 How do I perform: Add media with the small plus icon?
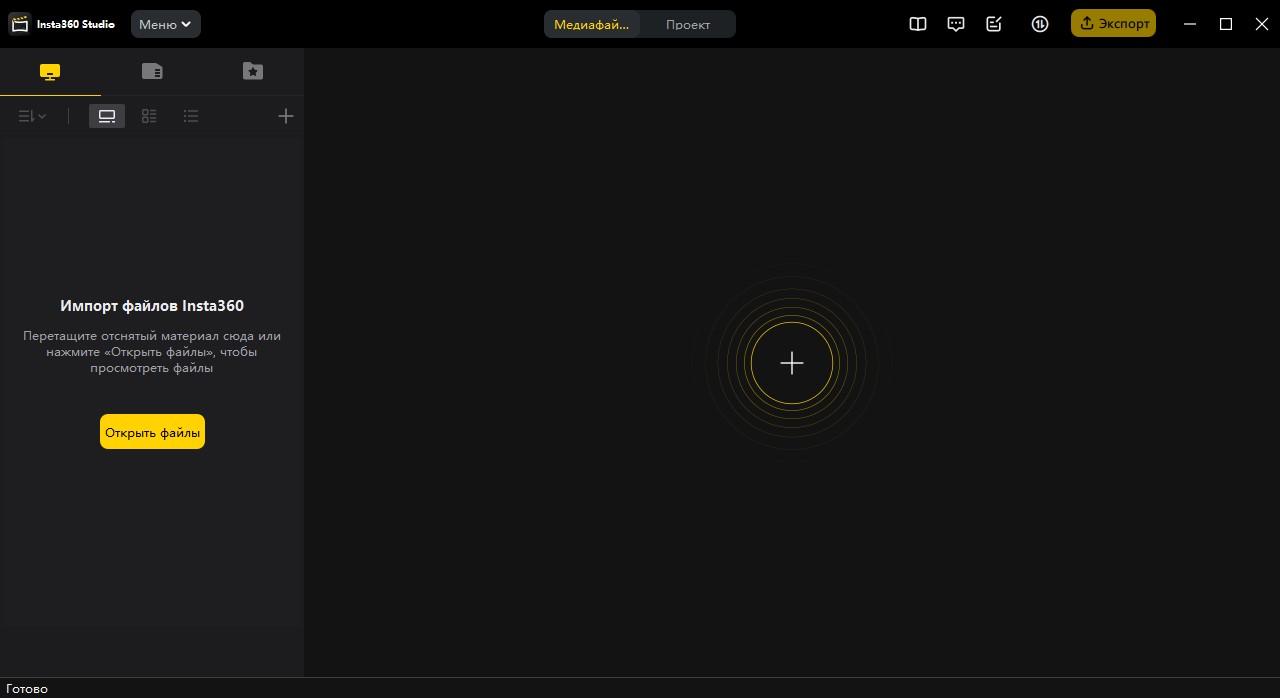[x=286, y=117]
